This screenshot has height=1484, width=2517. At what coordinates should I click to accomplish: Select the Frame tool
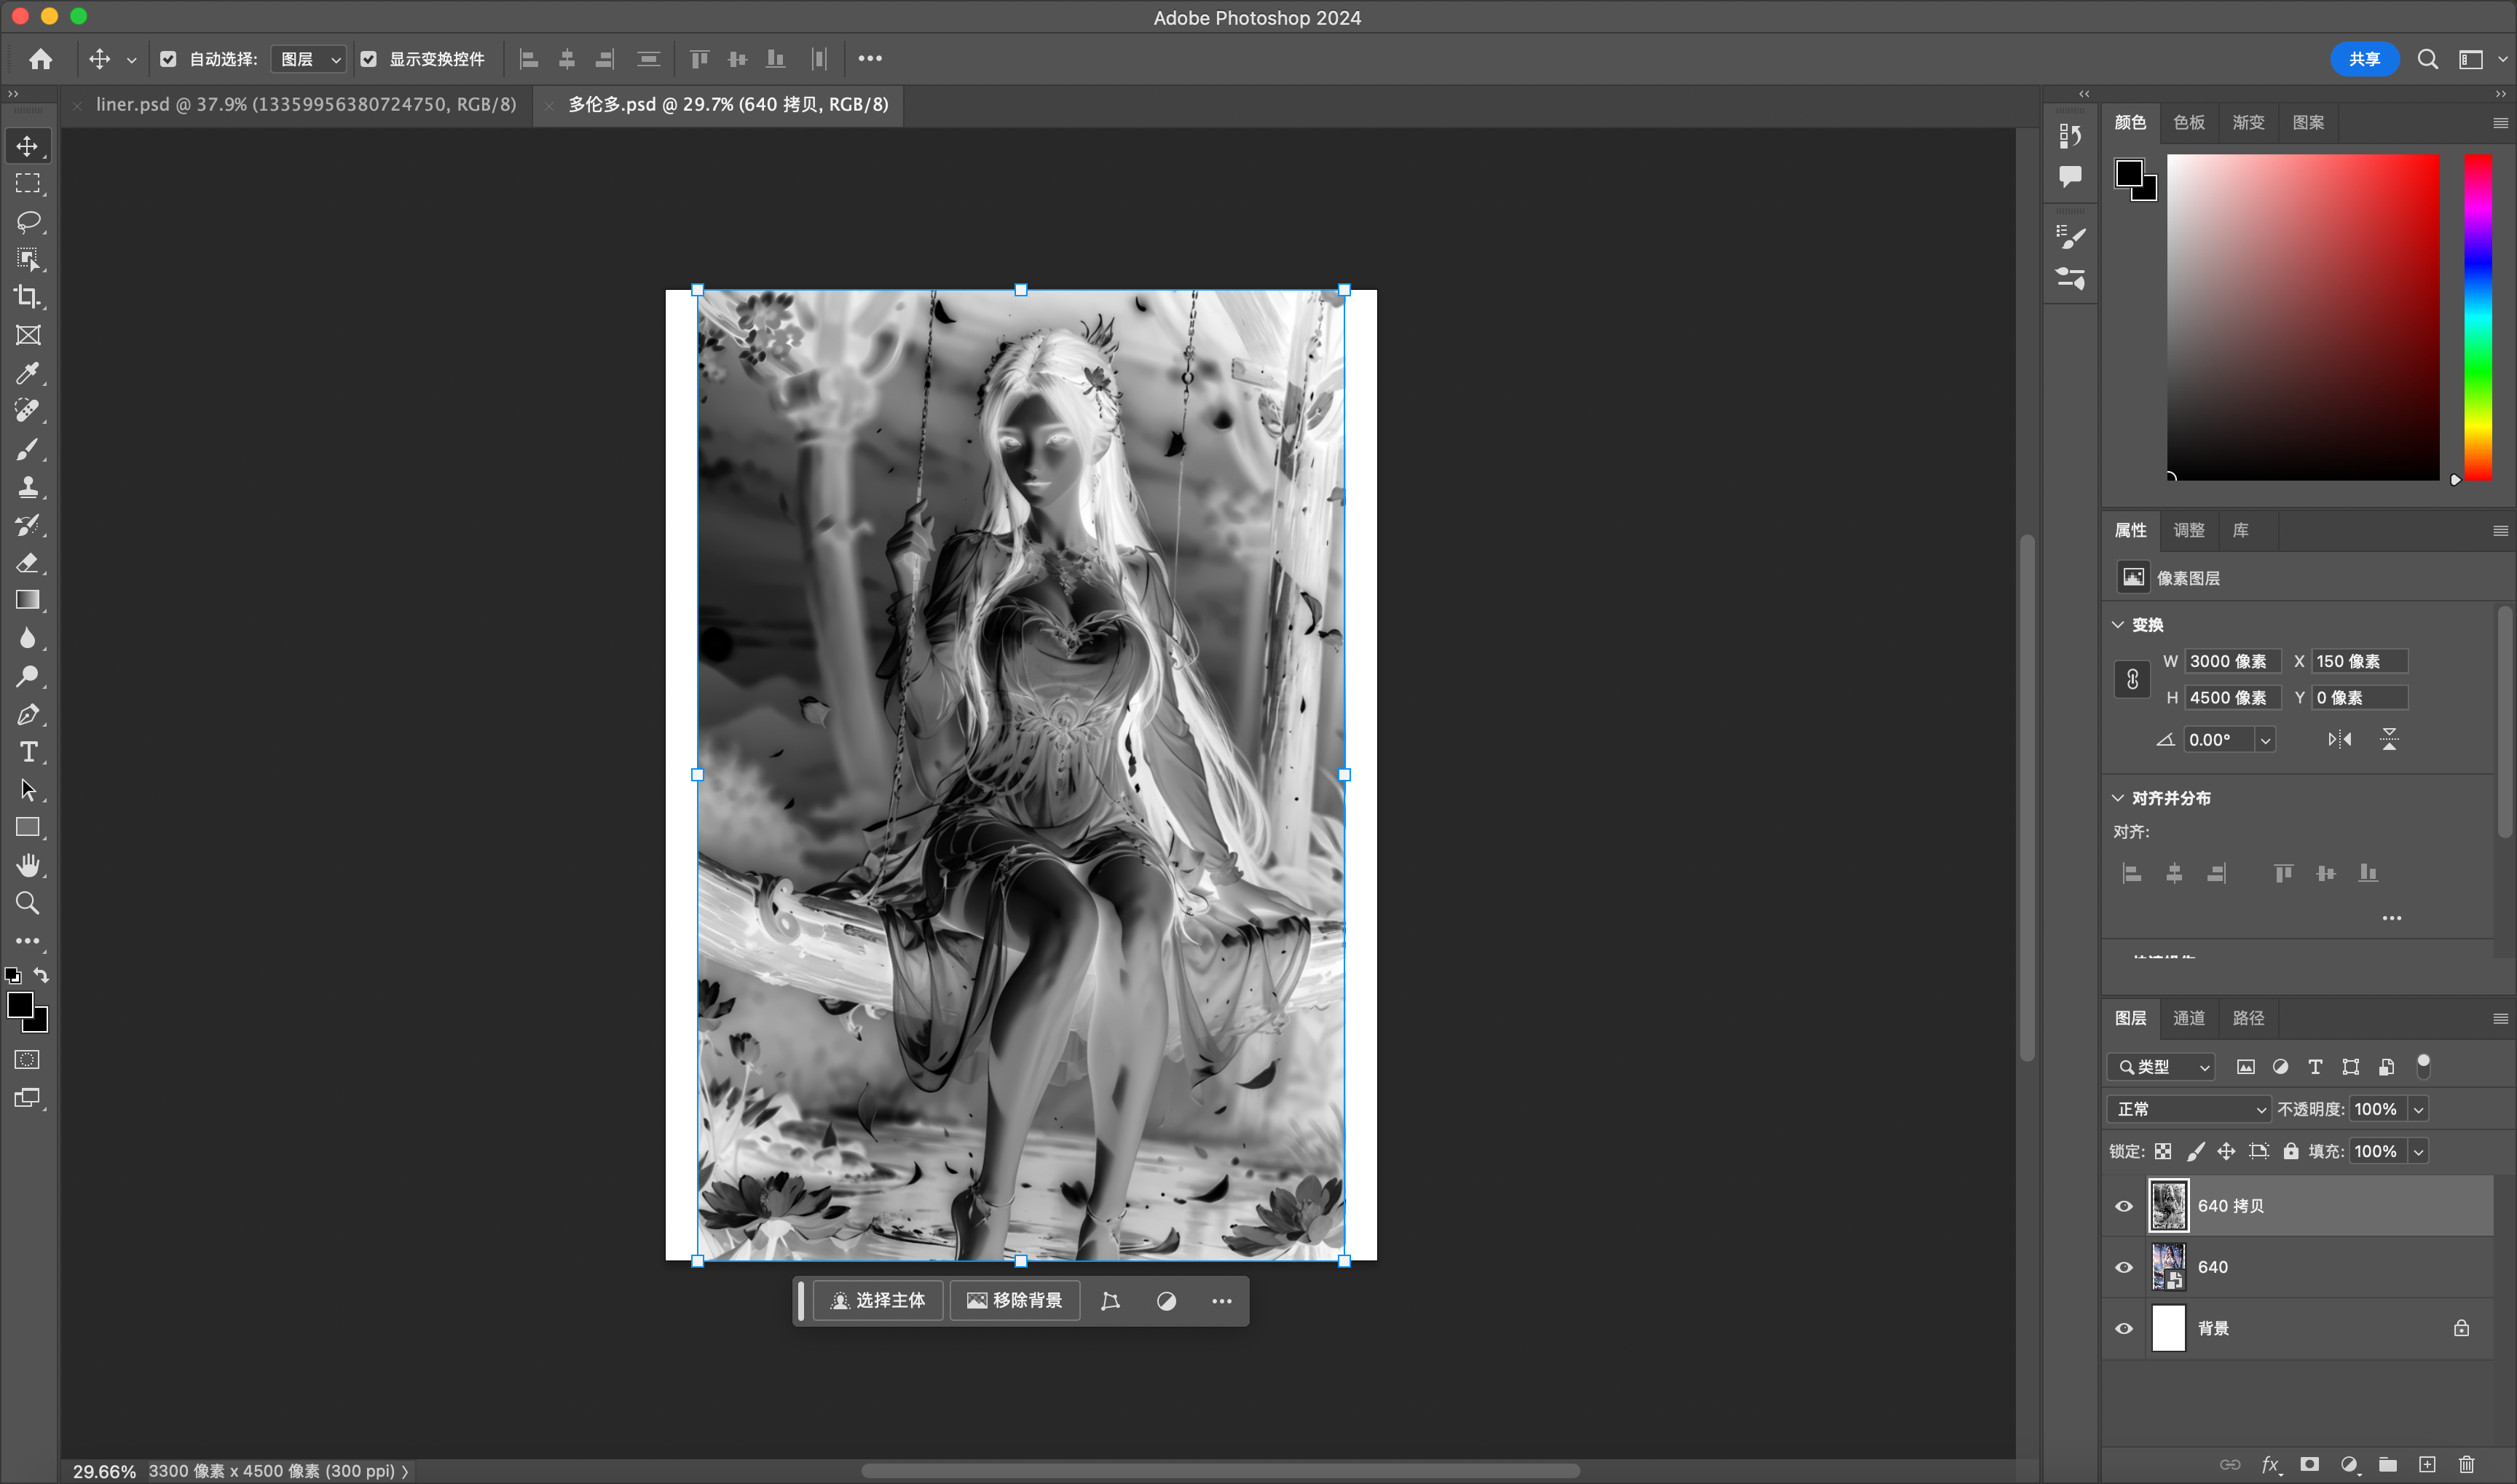coord(28,335)
